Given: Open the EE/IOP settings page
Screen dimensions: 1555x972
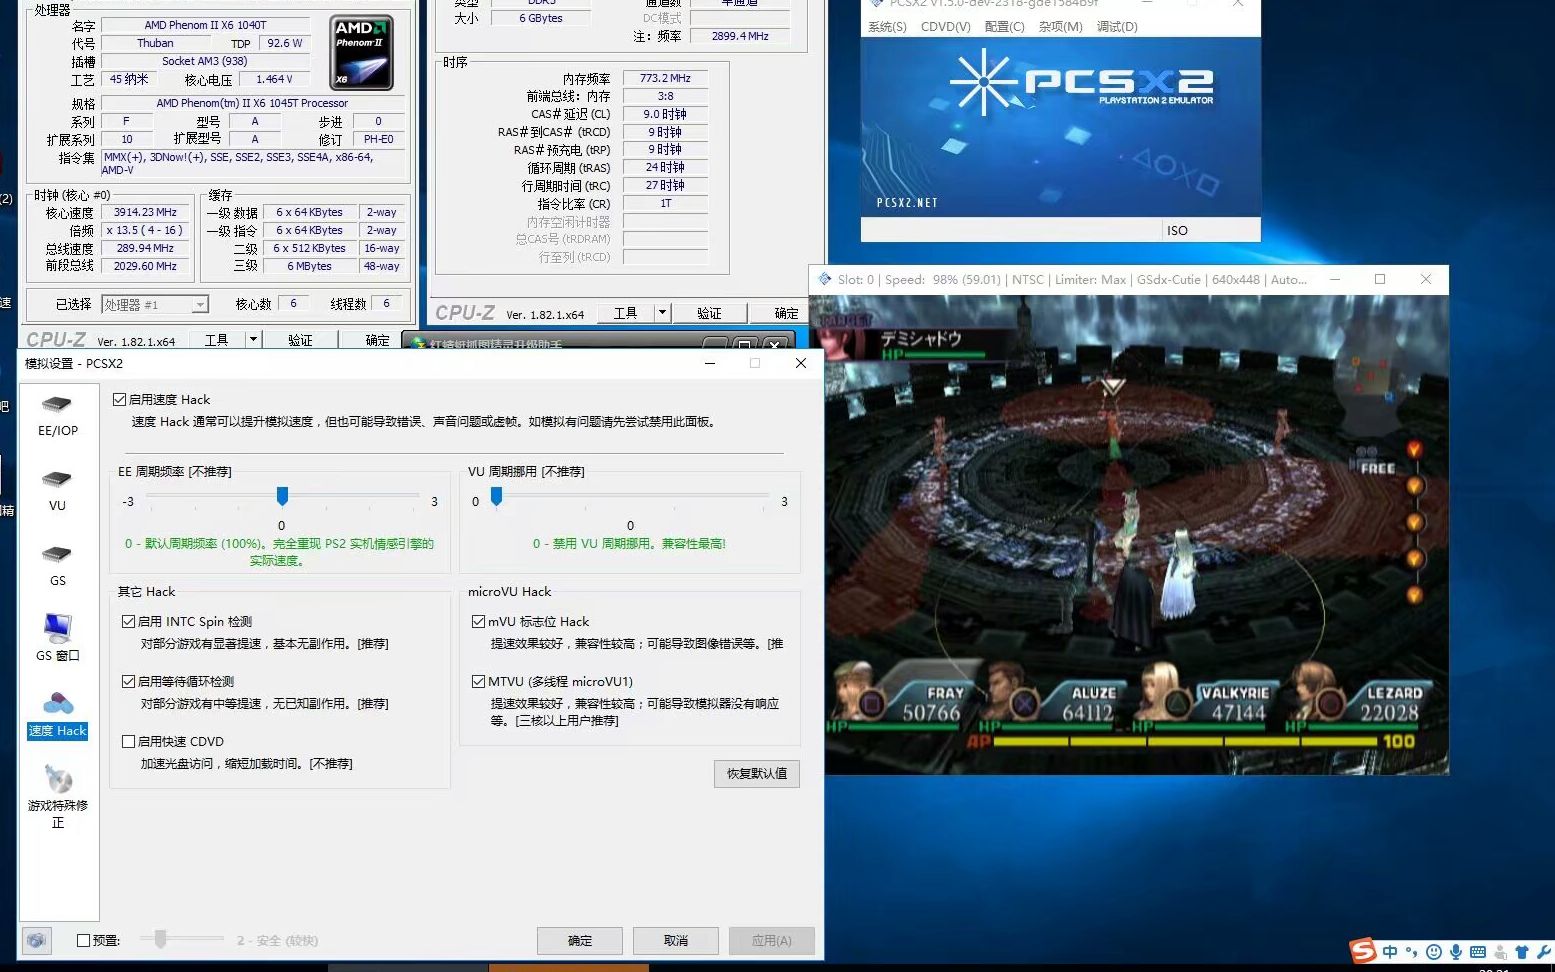Looking at the screenshot, I should tap(57, 416).
